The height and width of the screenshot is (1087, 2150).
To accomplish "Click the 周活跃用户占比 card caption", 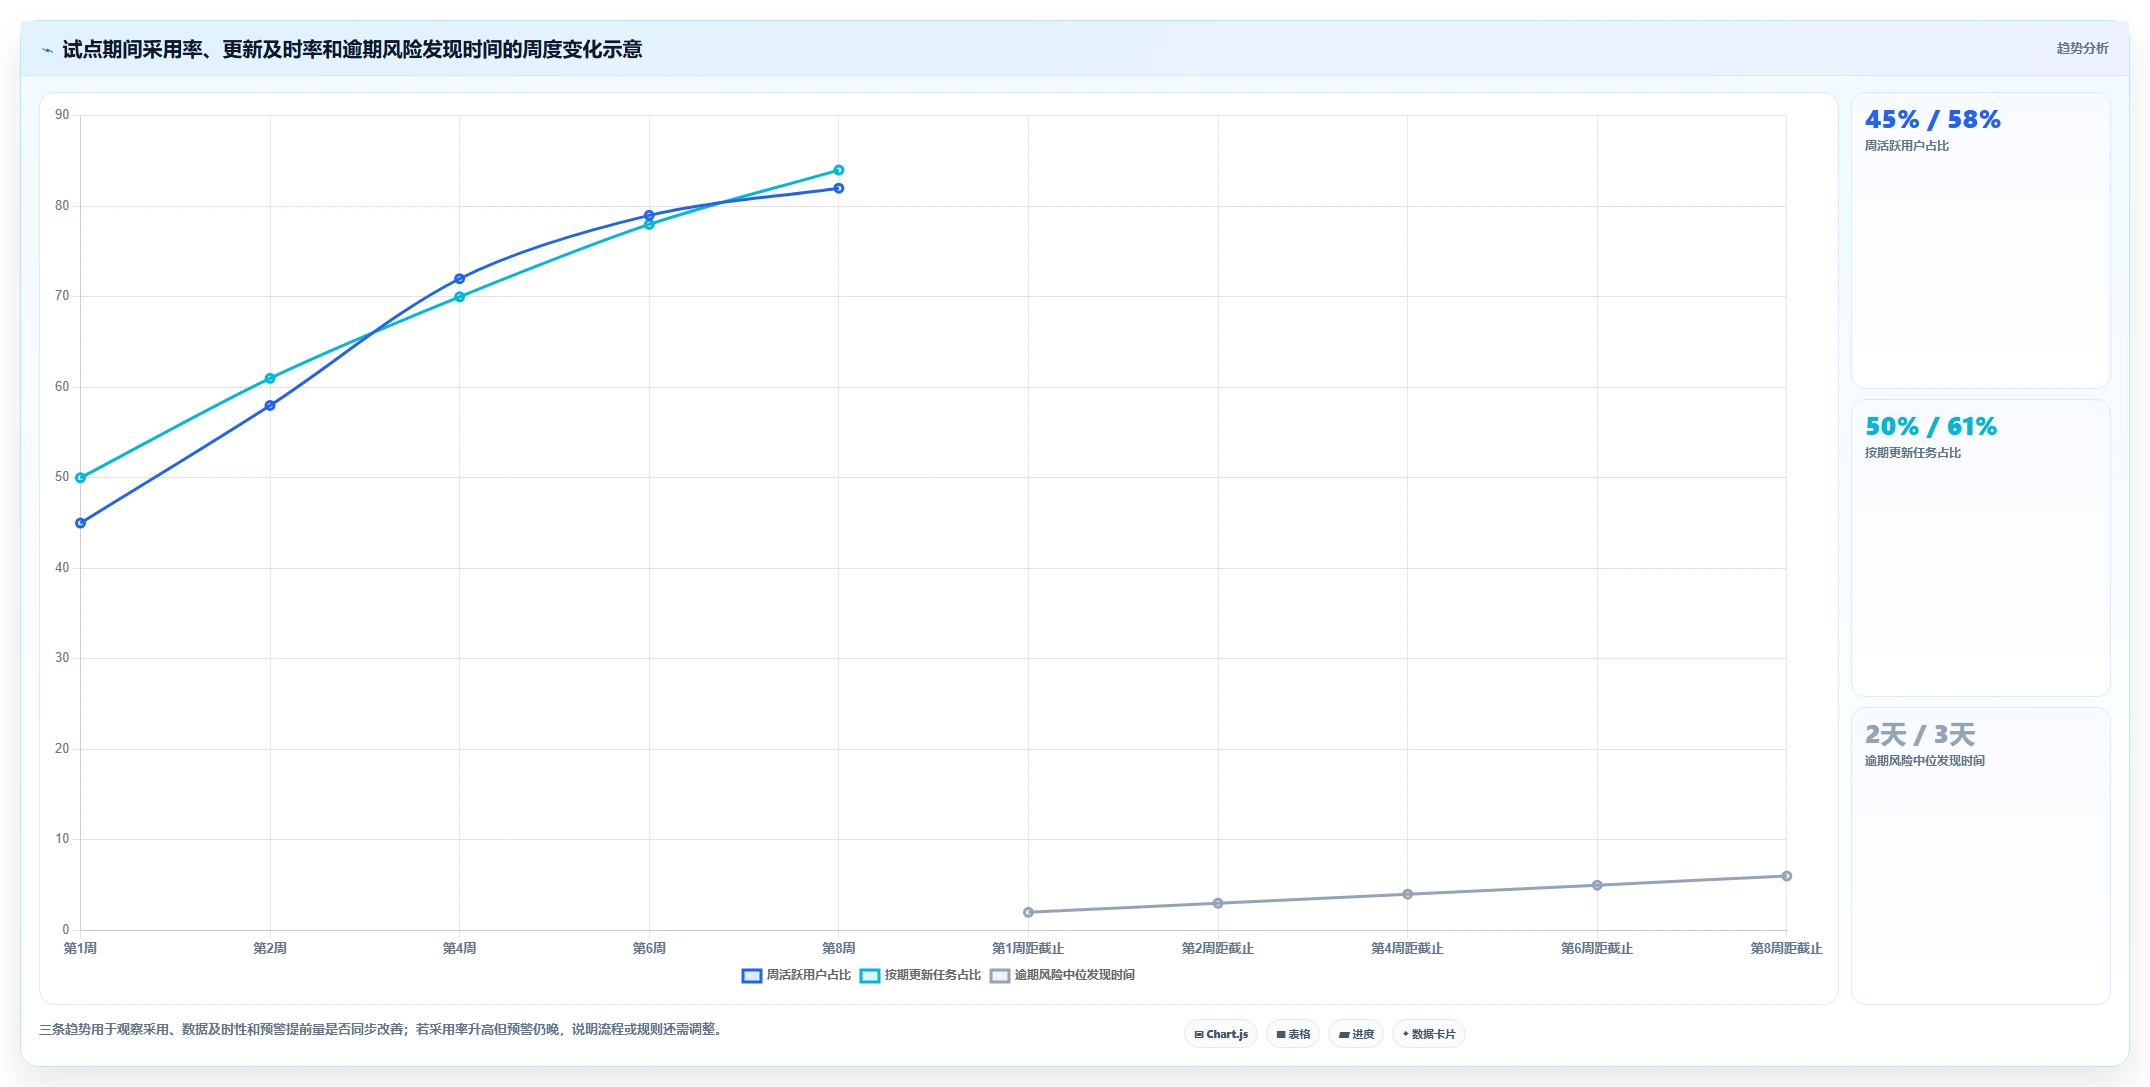I will tap(1906, 146).
